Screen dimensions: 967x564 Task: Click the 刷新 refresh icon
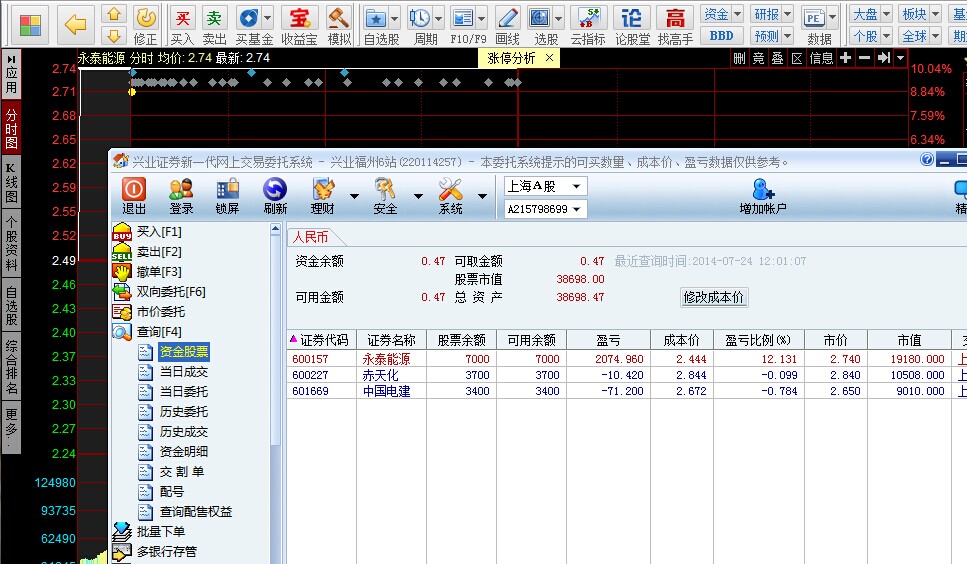(x=275, y=196)
